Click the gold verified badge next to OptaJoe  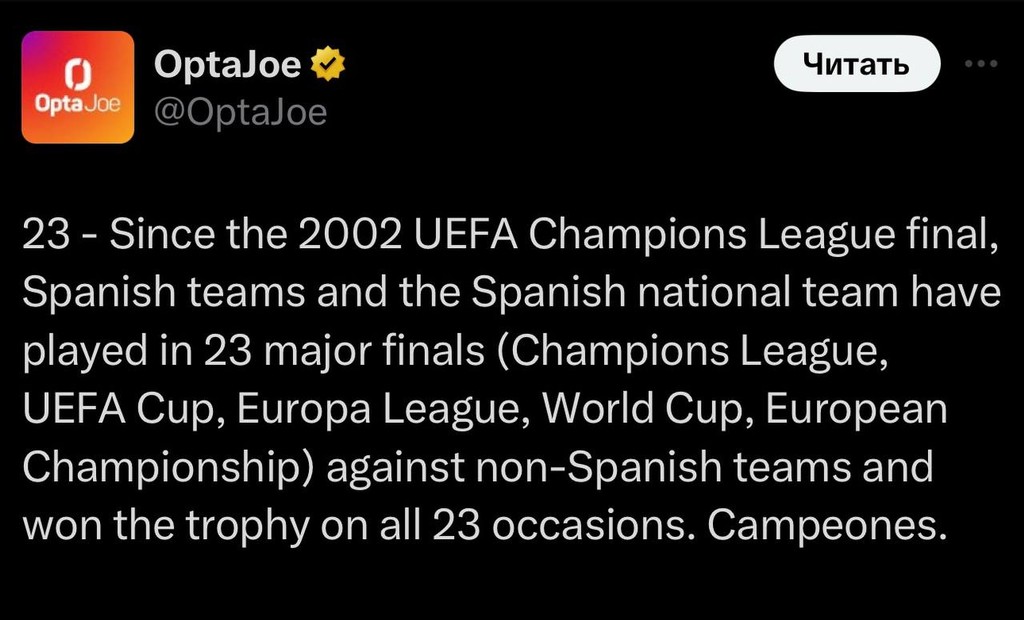[327, 64]
